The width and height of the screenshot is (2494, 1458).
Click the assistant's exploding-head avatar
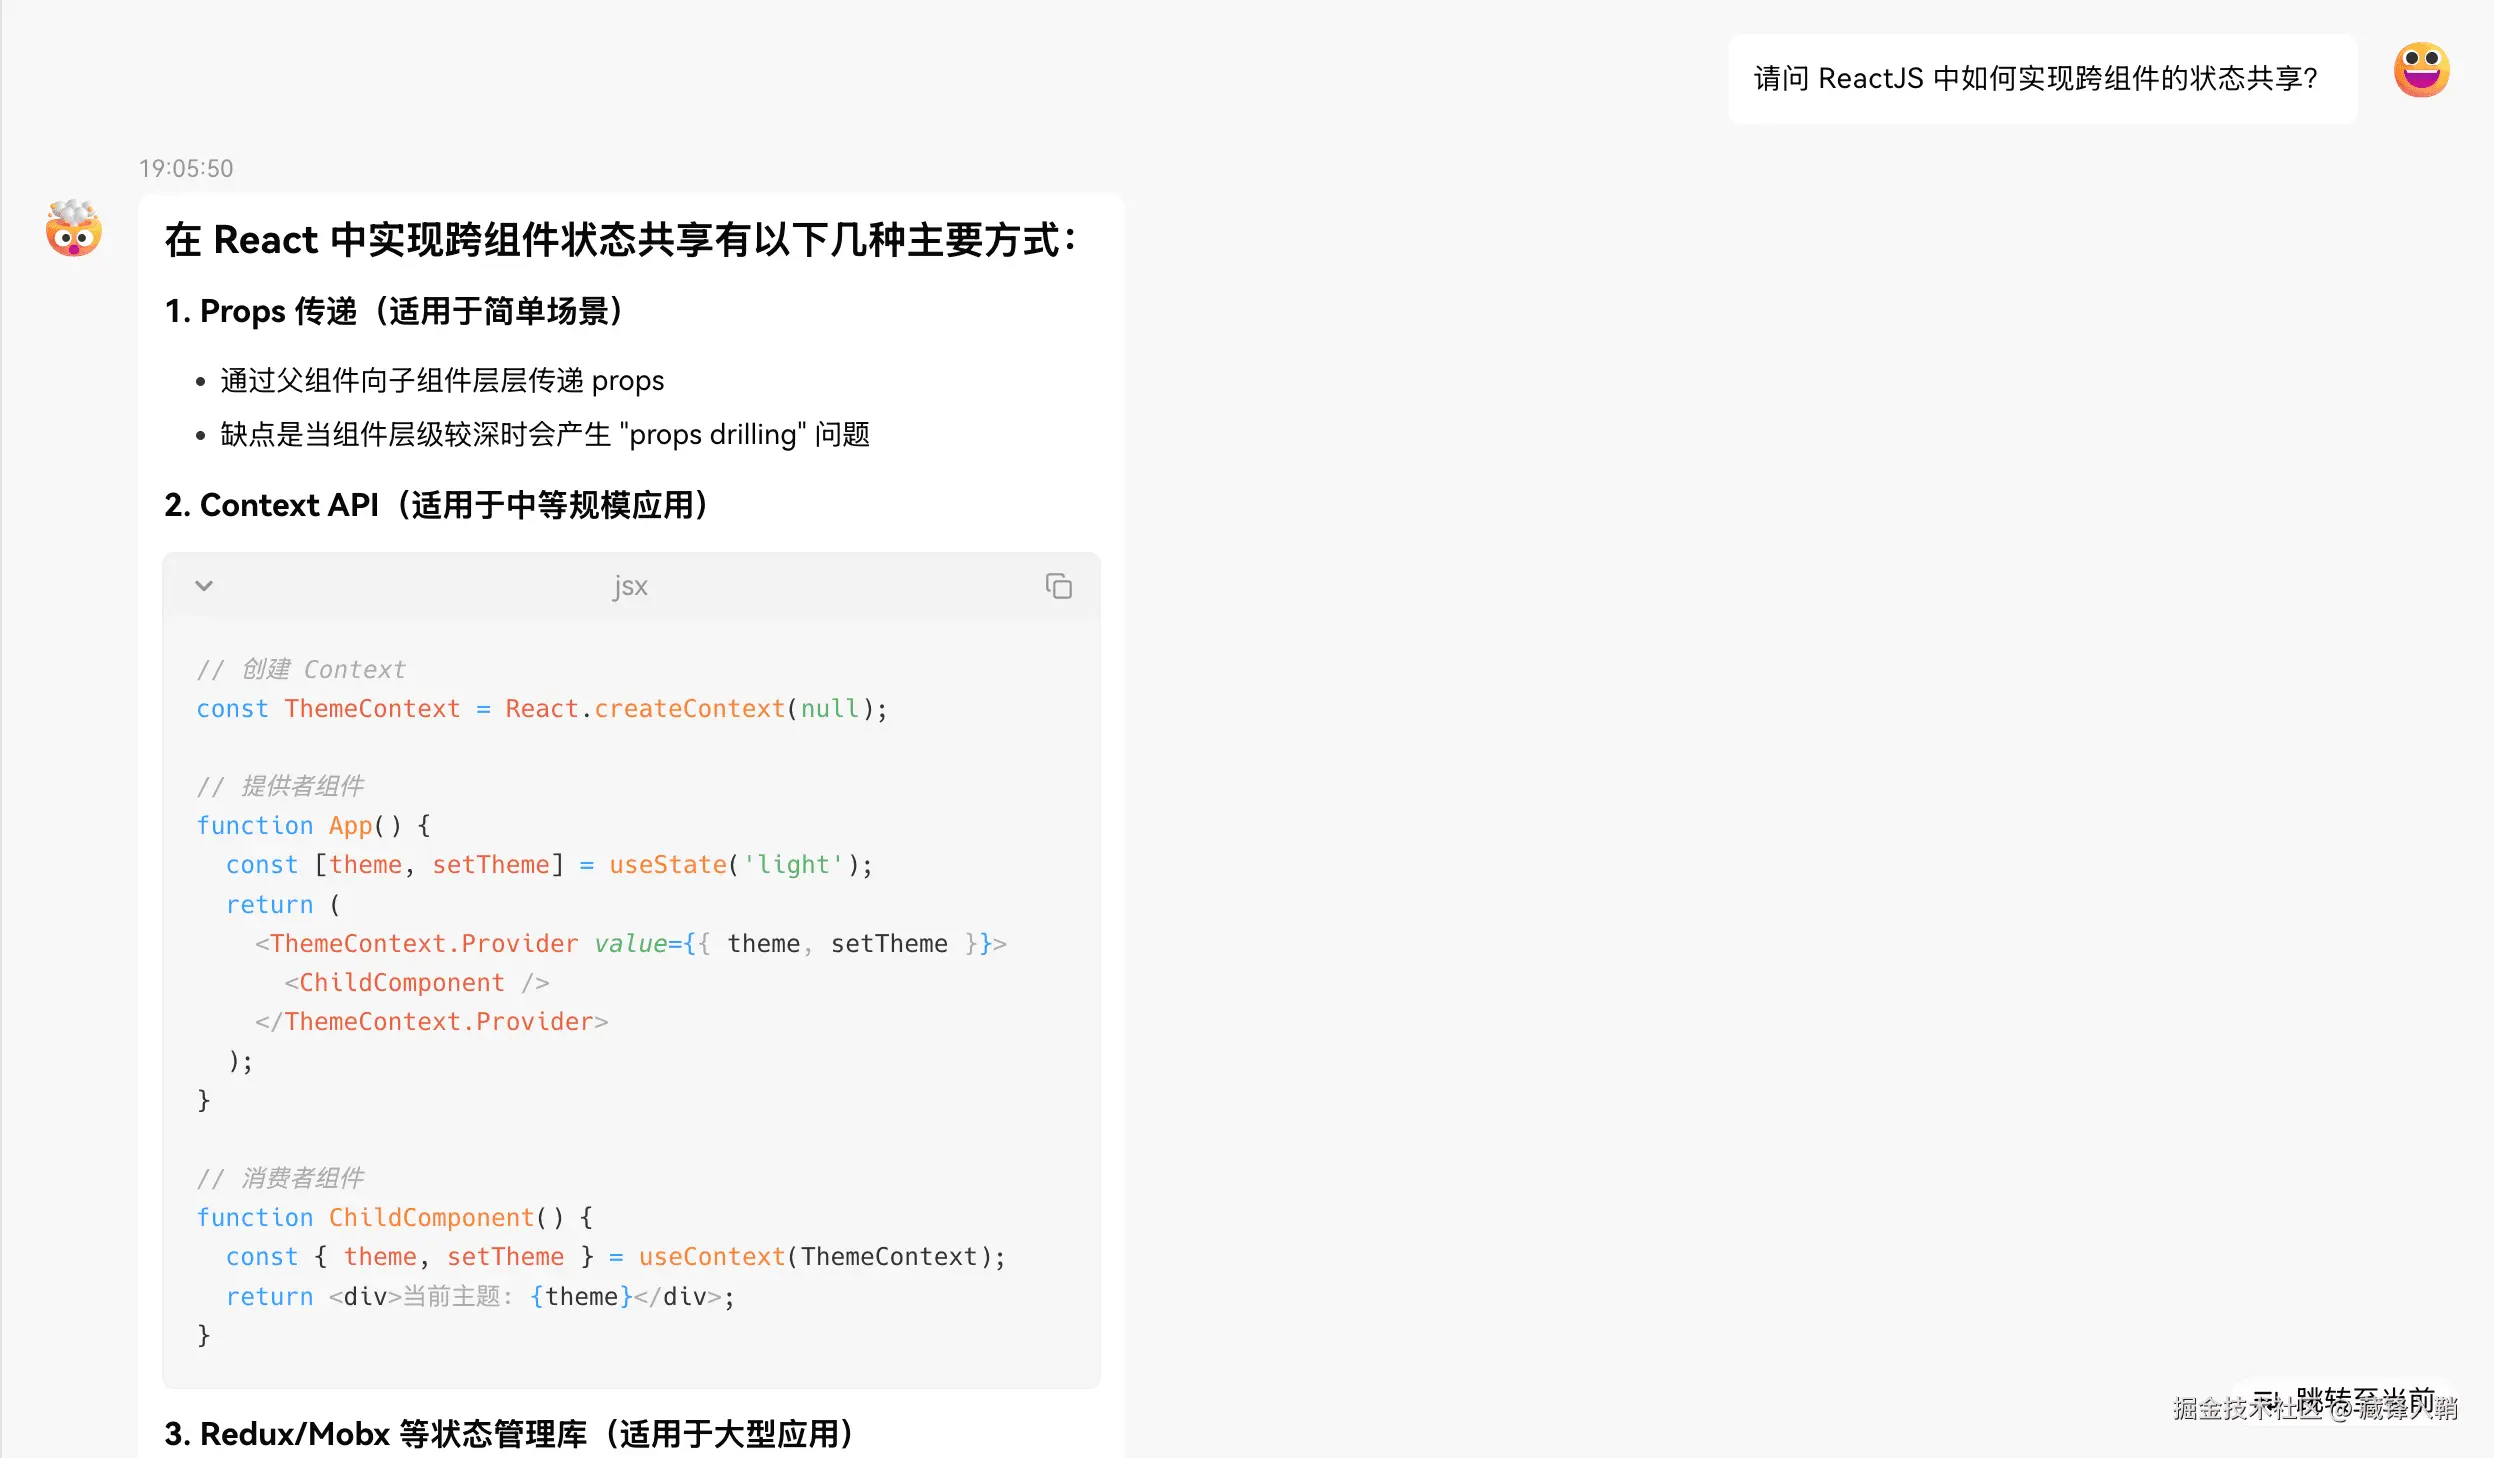(x=74, y=229)
